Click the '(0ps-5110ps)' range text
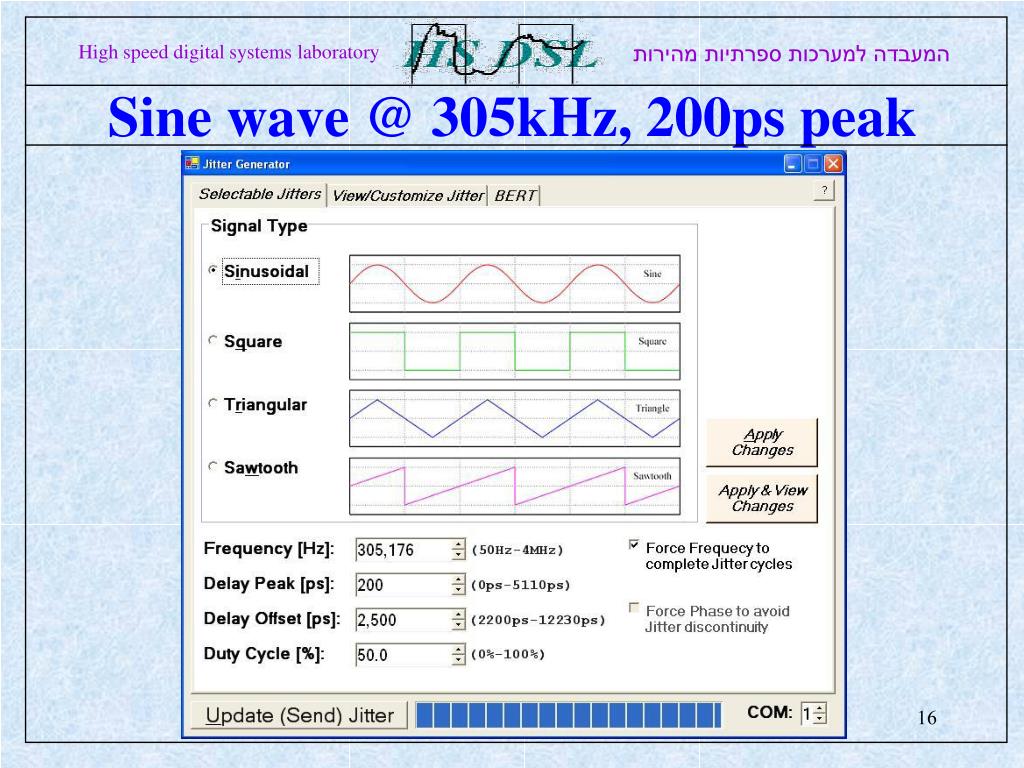 coord(520,585)
